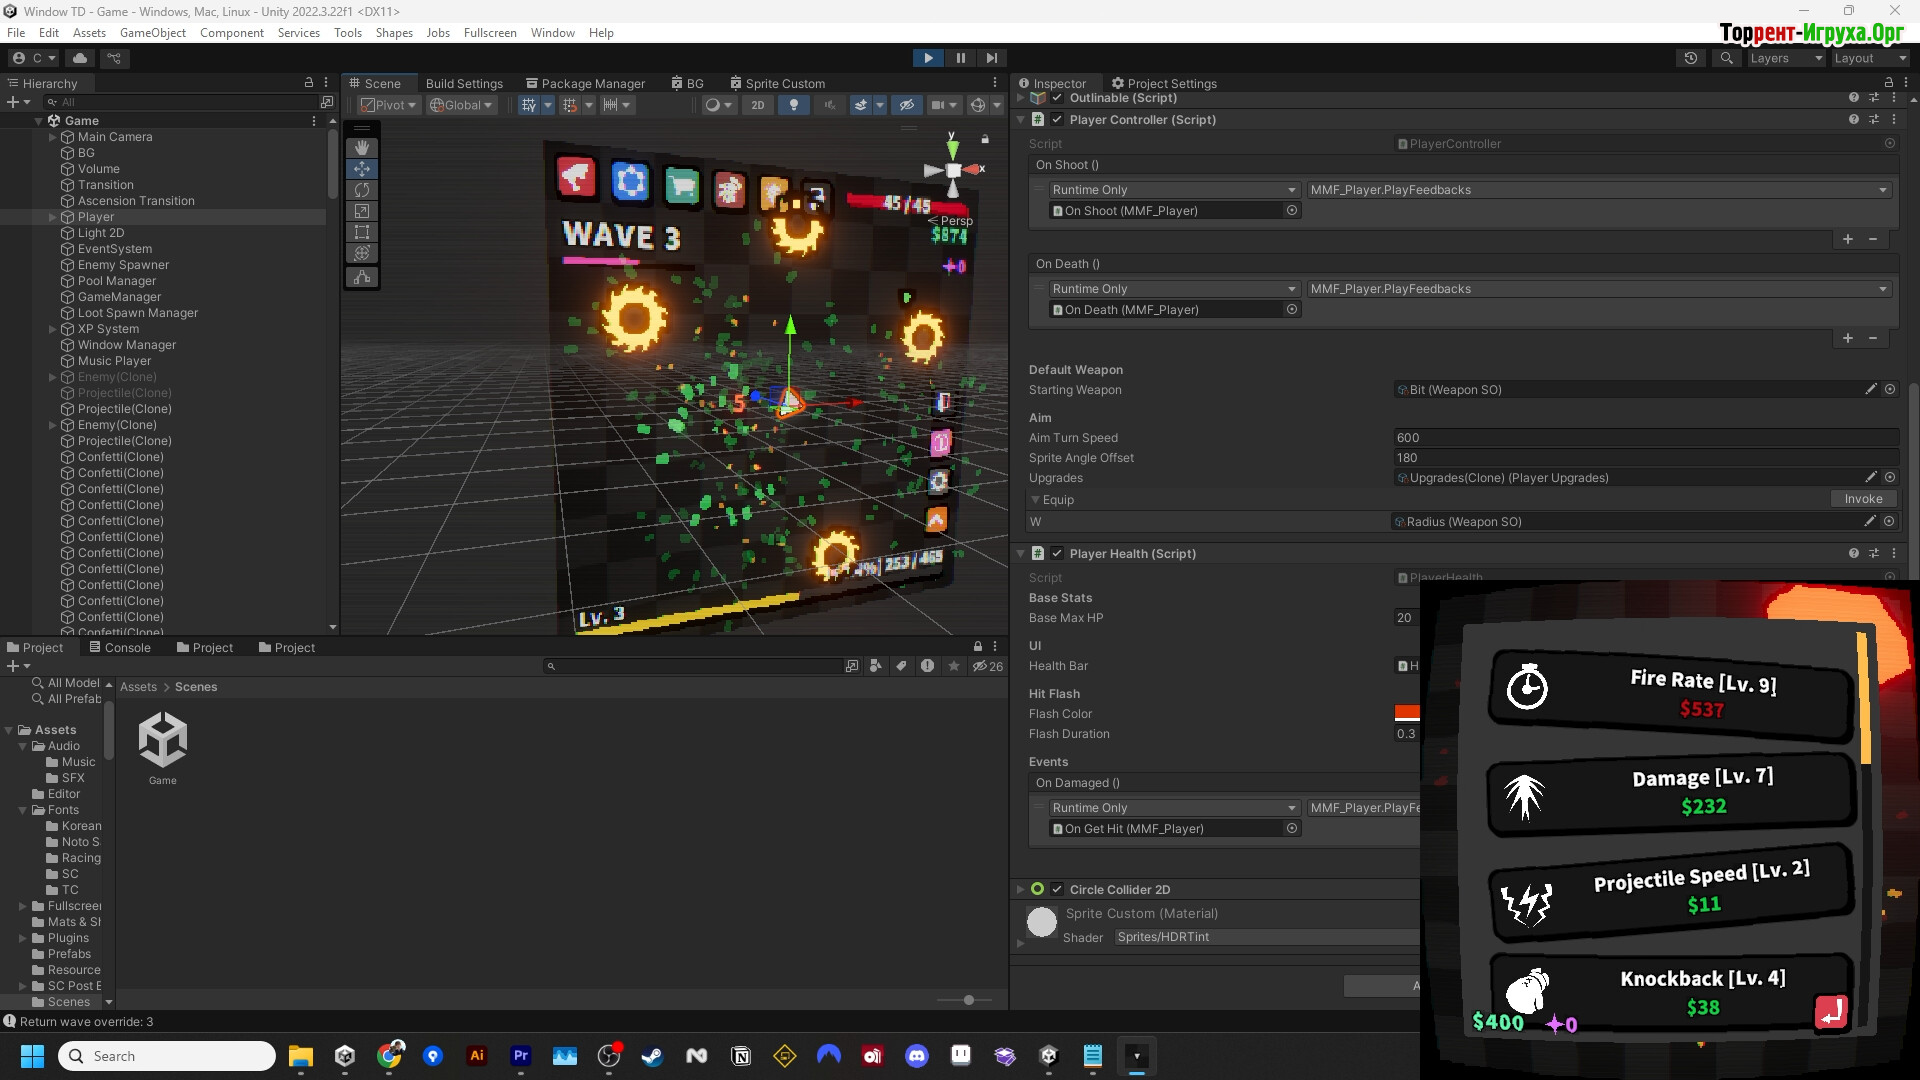Viewport: 1920px width, 1080px height.
Task: Select the Hand view tool
Action: (362, 148)
